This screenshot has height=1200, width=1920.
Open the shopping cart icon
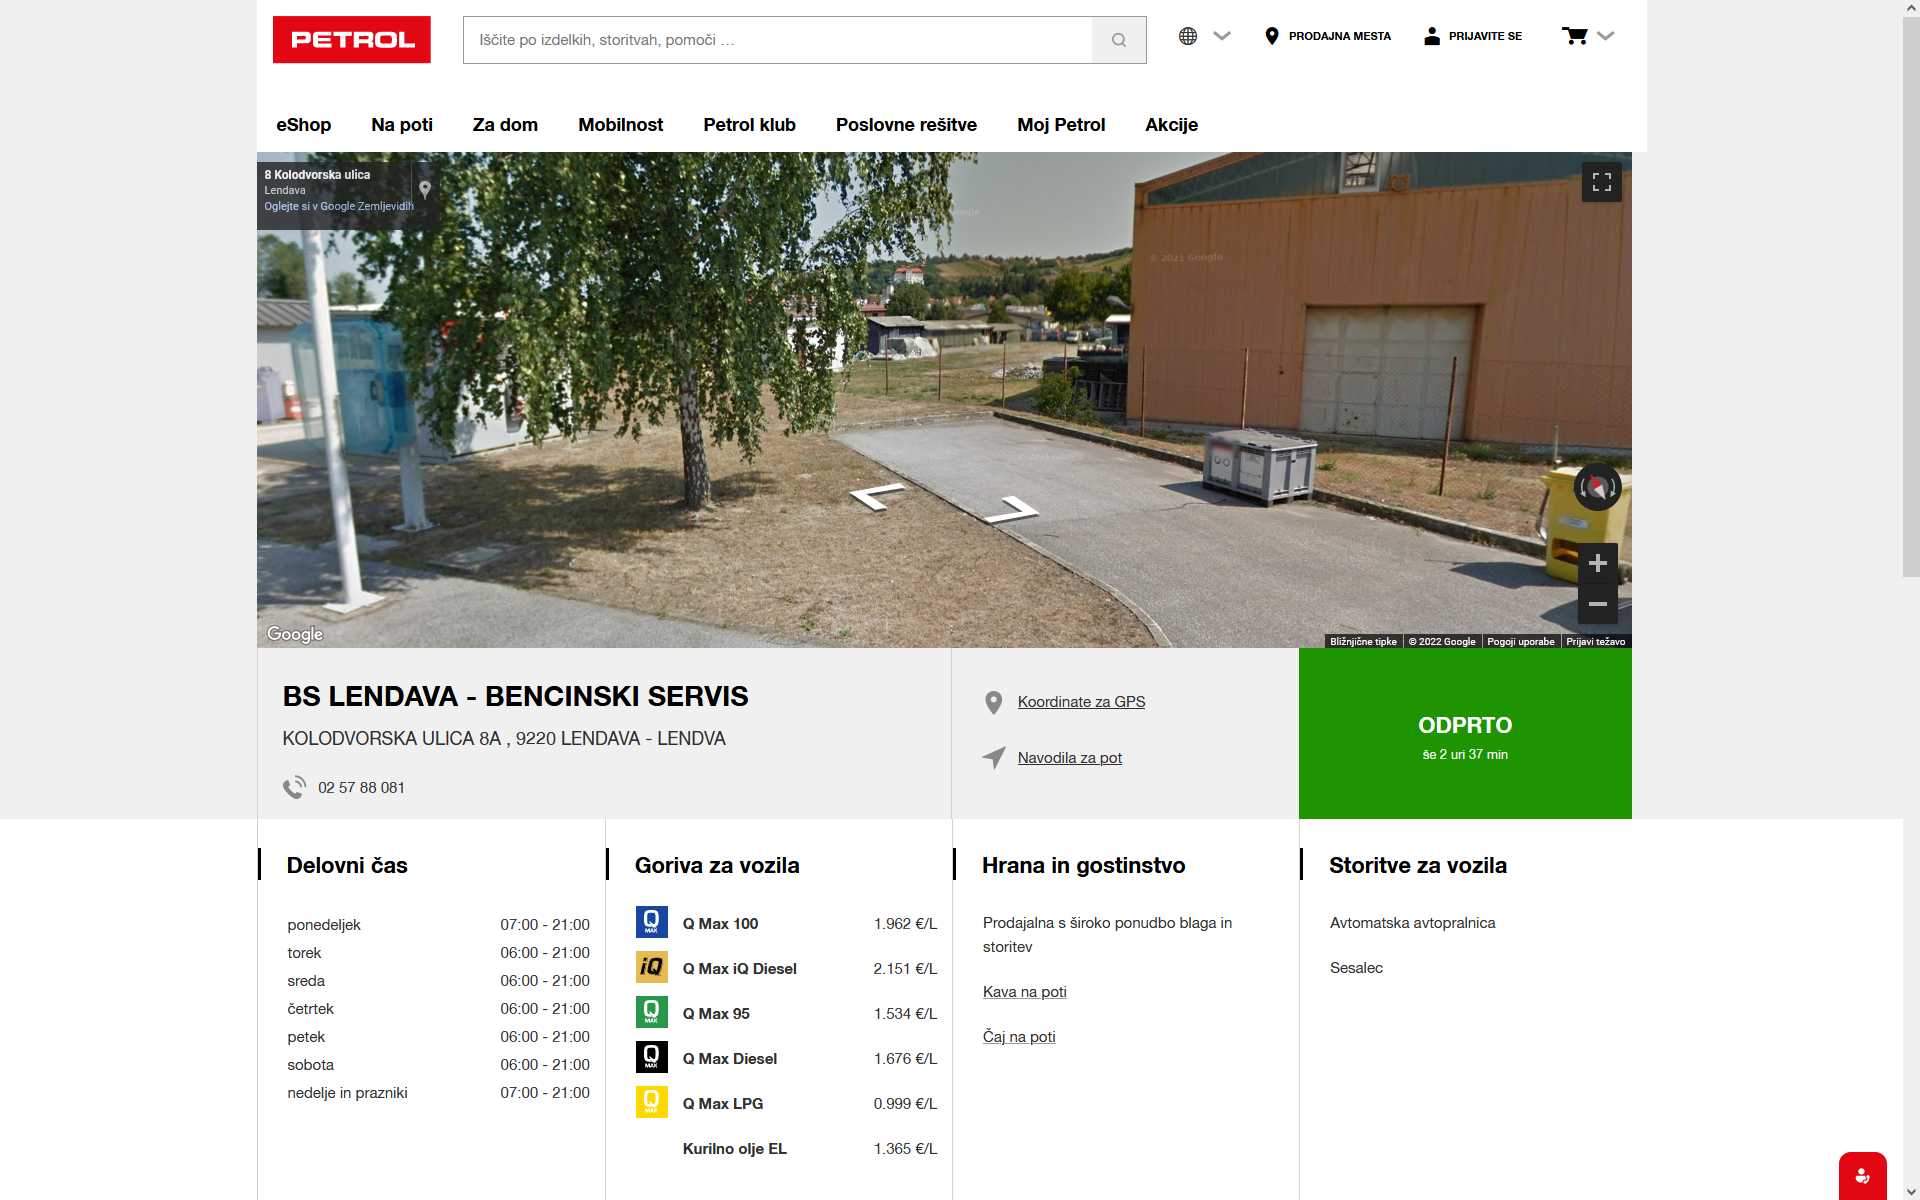(x=1574, y=36)
